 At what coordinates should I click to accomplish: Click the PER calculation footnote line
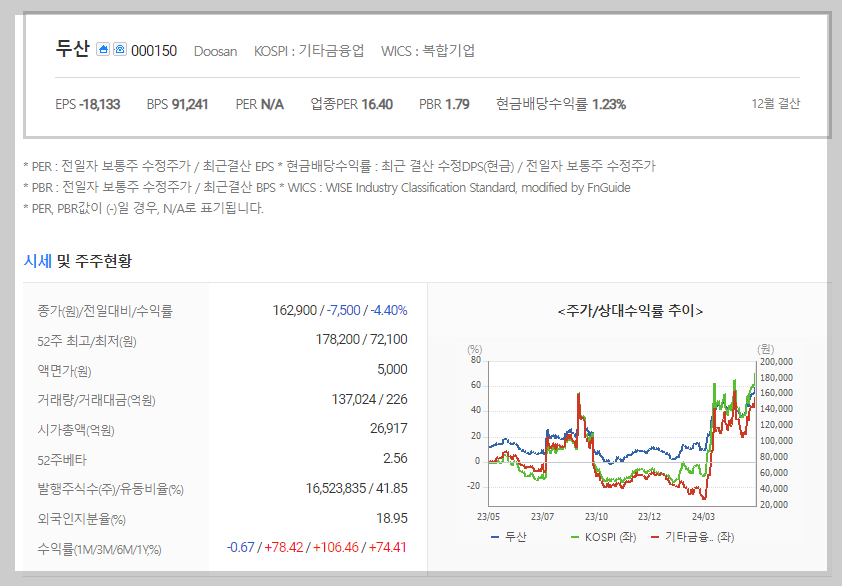pyautogui.click(x=339, y=166)
